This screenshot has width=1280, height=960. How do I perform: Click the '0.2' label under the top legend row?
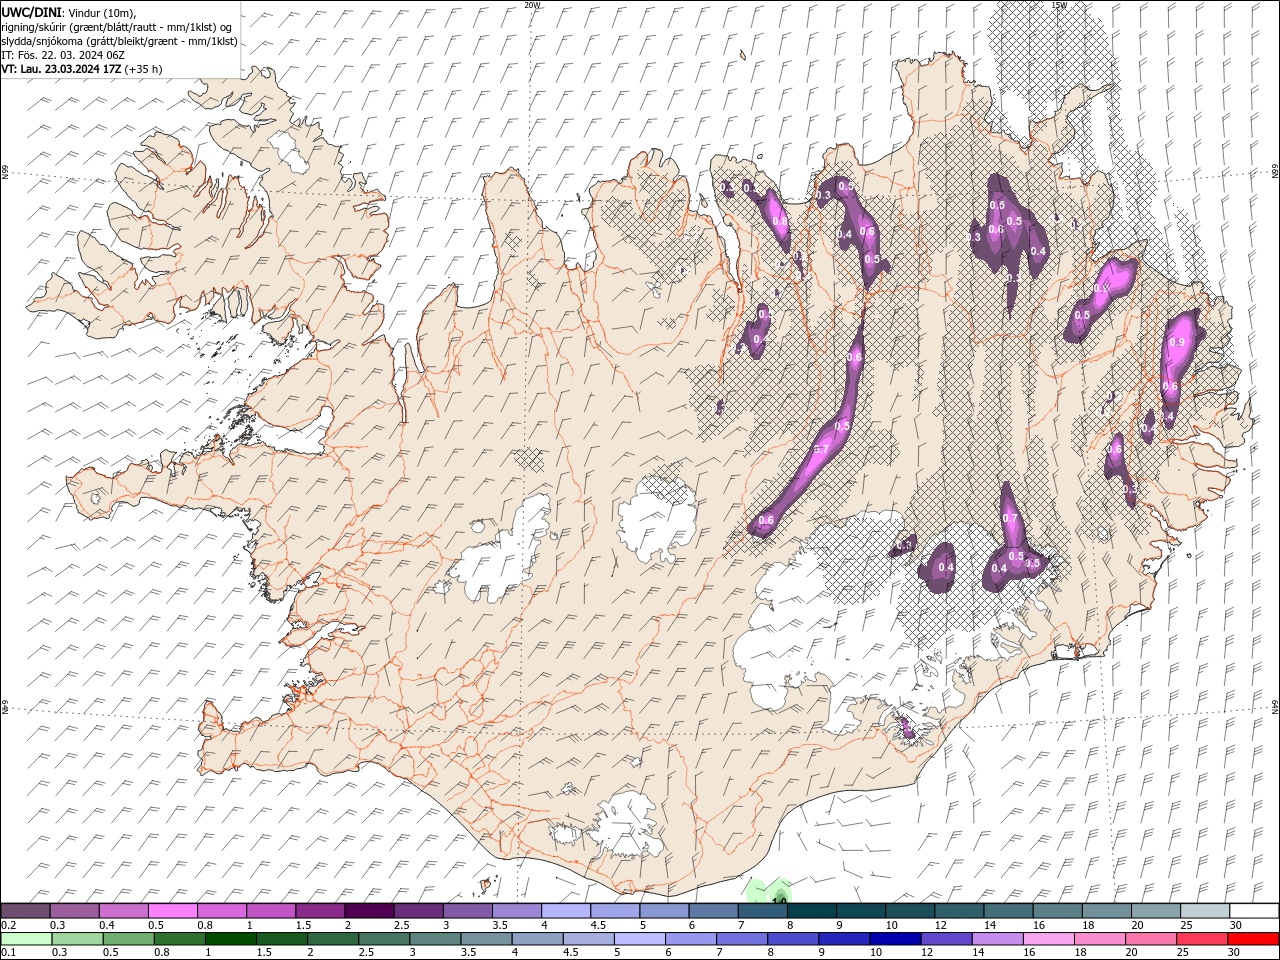tap(8, 925)
